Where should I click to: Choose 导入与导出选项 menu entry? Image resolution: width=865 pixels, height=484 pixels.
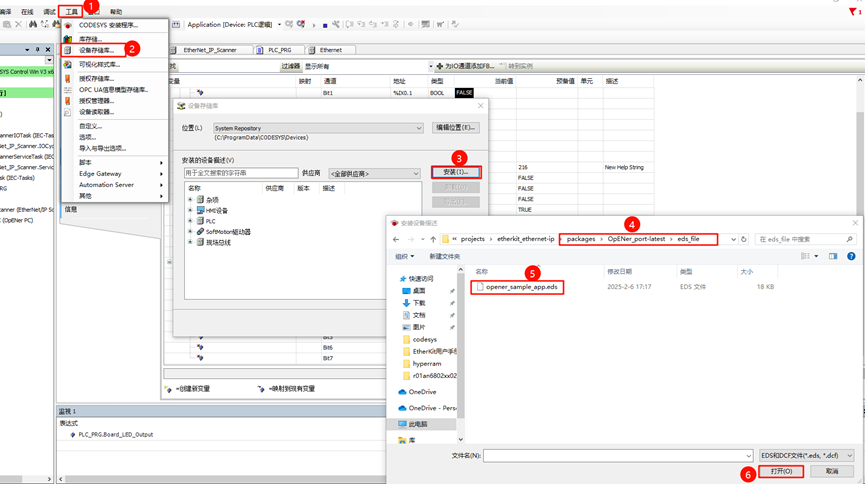click(103, 148)
